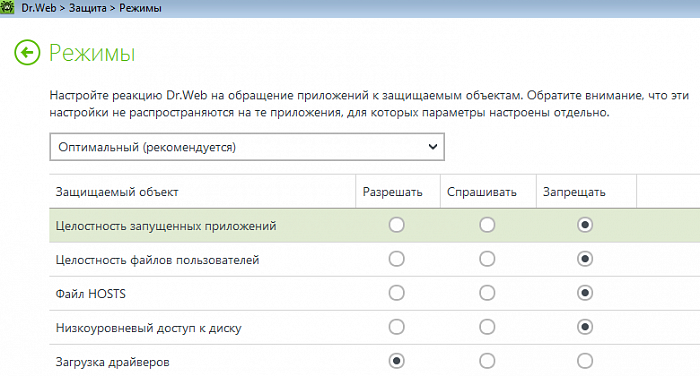Click the green back arrow icon

[27, 53]
